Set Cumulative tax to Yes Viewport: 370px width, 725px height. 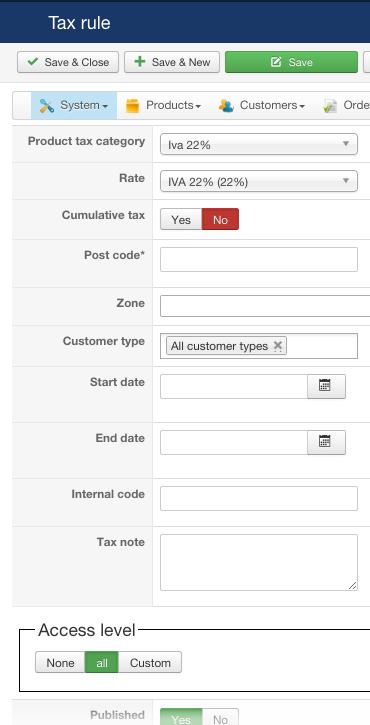pyautogui.click(x=181, y=219)
